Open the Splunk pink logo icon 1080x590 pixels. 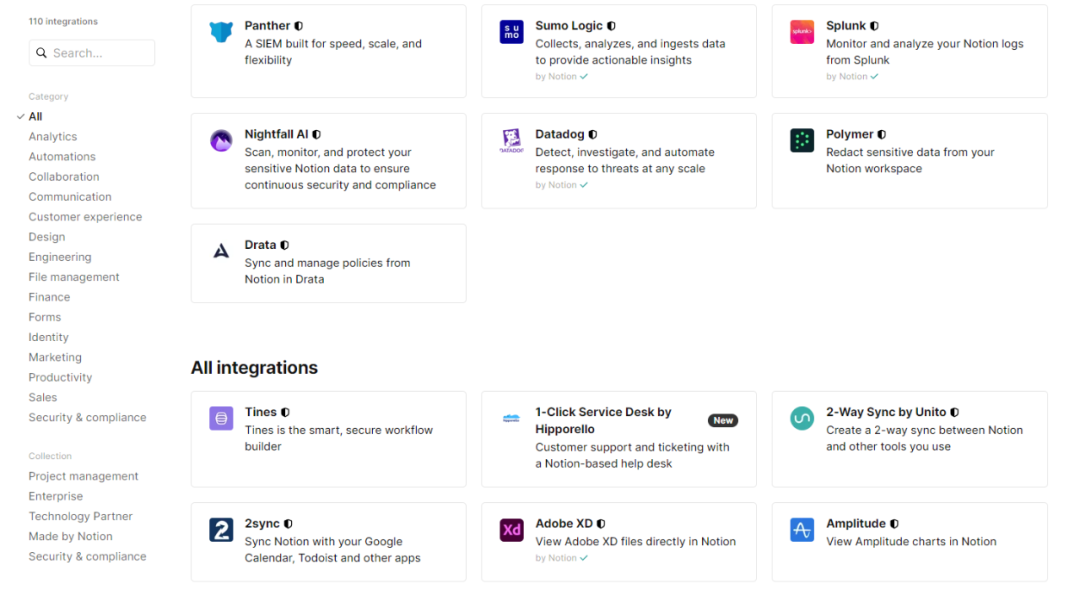click(x=802, y=32)
